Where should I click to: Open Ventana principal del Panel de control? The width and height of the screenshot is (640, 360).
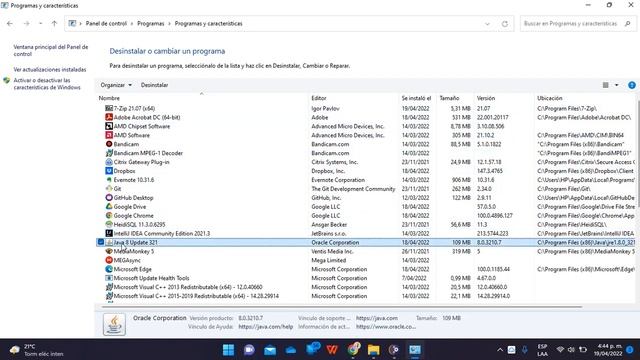(51, 50)
